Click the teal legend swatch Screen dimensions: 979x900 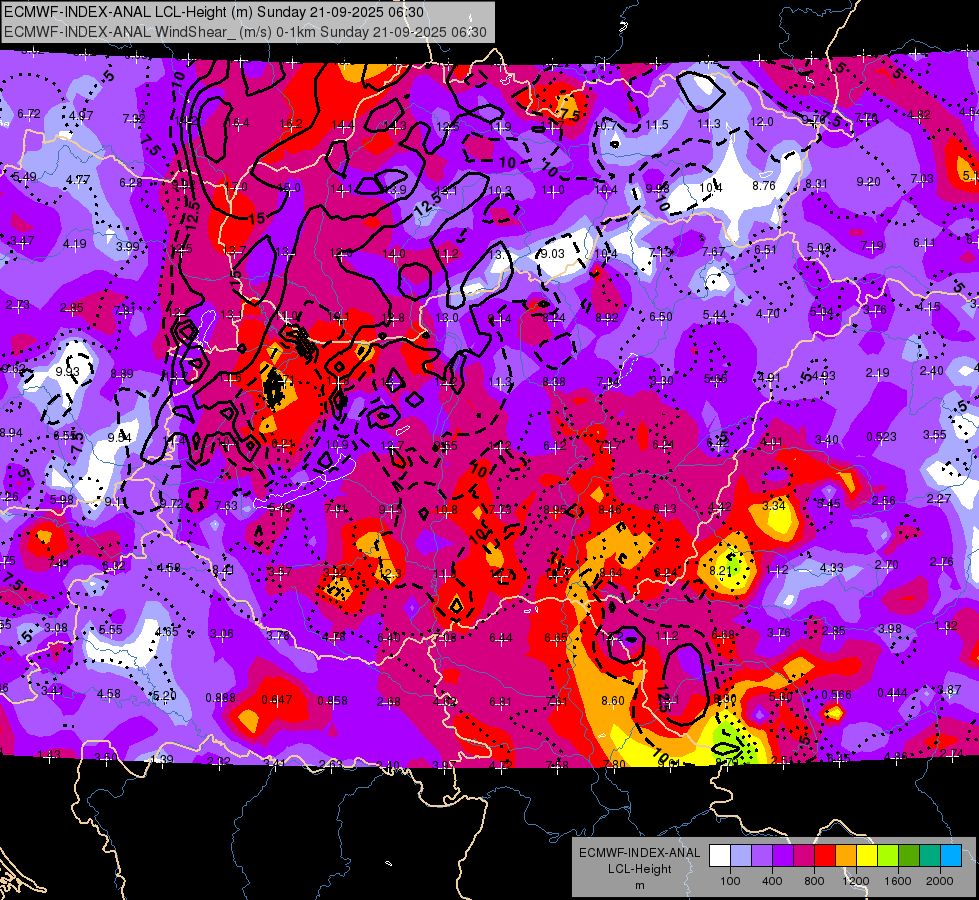[x=930, y=856]
